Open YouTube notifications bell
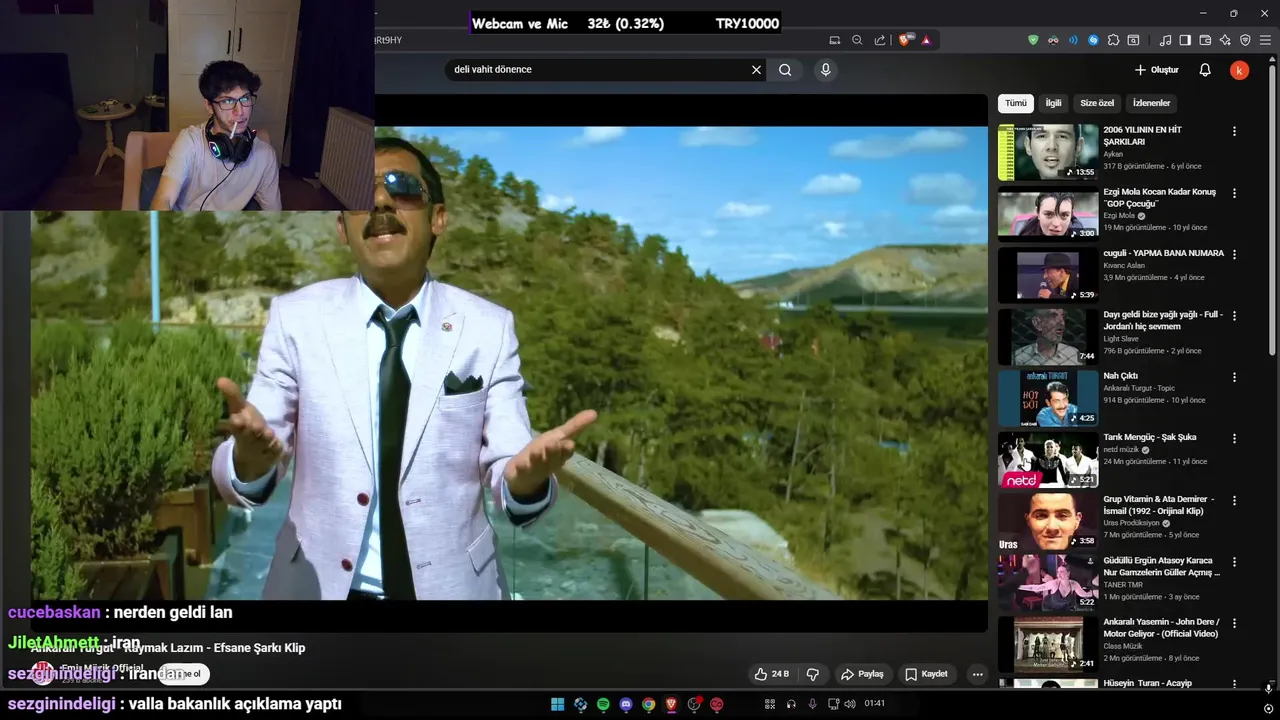The width and height of the screenshot is (1280, 720). pyautogui.click(x=1205, y=70)
